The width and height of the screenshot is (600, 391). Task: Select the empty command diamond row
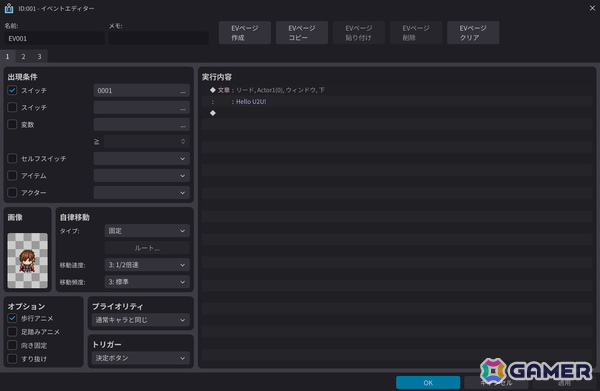213,113
